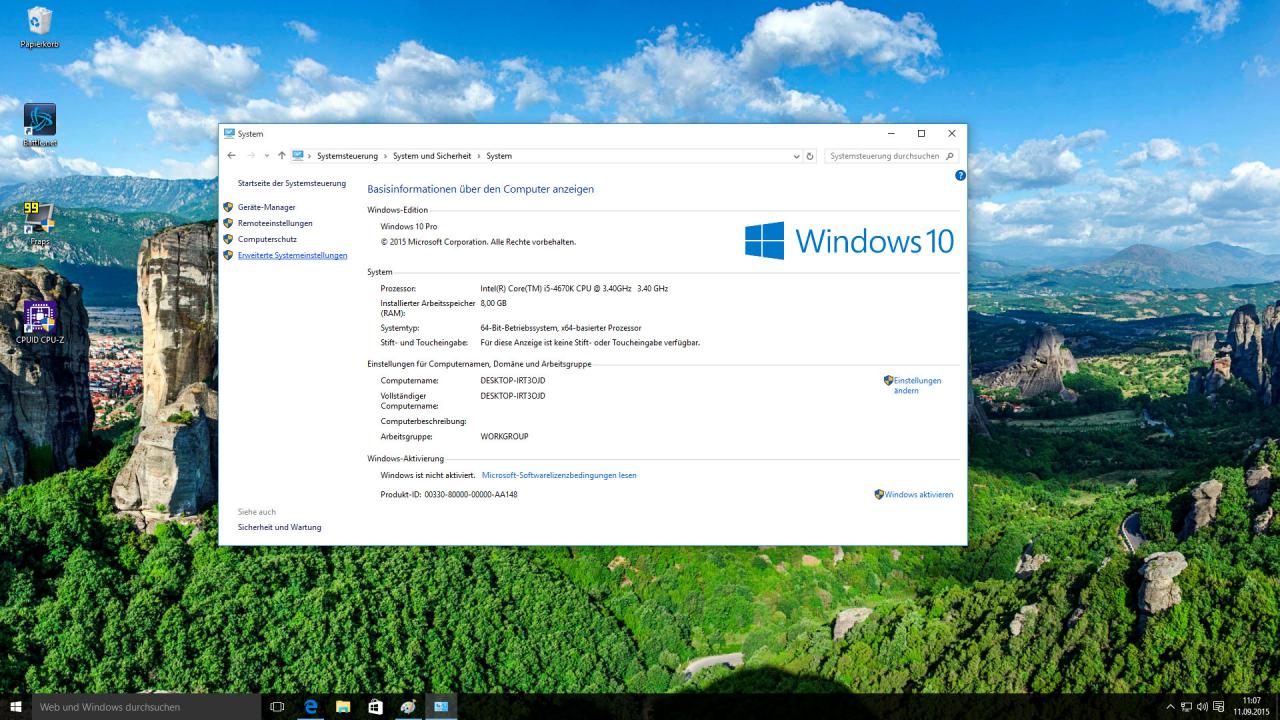Open Remoteeinstellungen link
1280x720 pixels.
(275, 223)
